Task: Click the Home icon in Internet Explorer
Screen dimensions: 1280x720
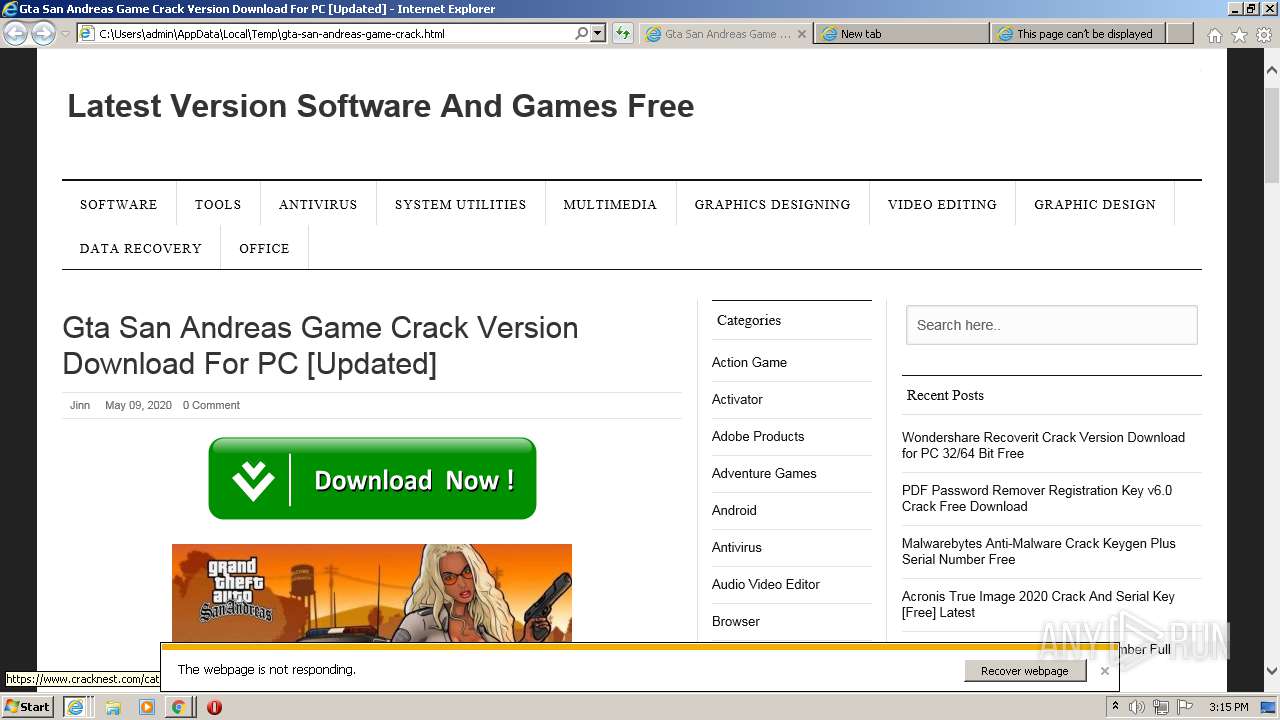Action: [1214, 35]
